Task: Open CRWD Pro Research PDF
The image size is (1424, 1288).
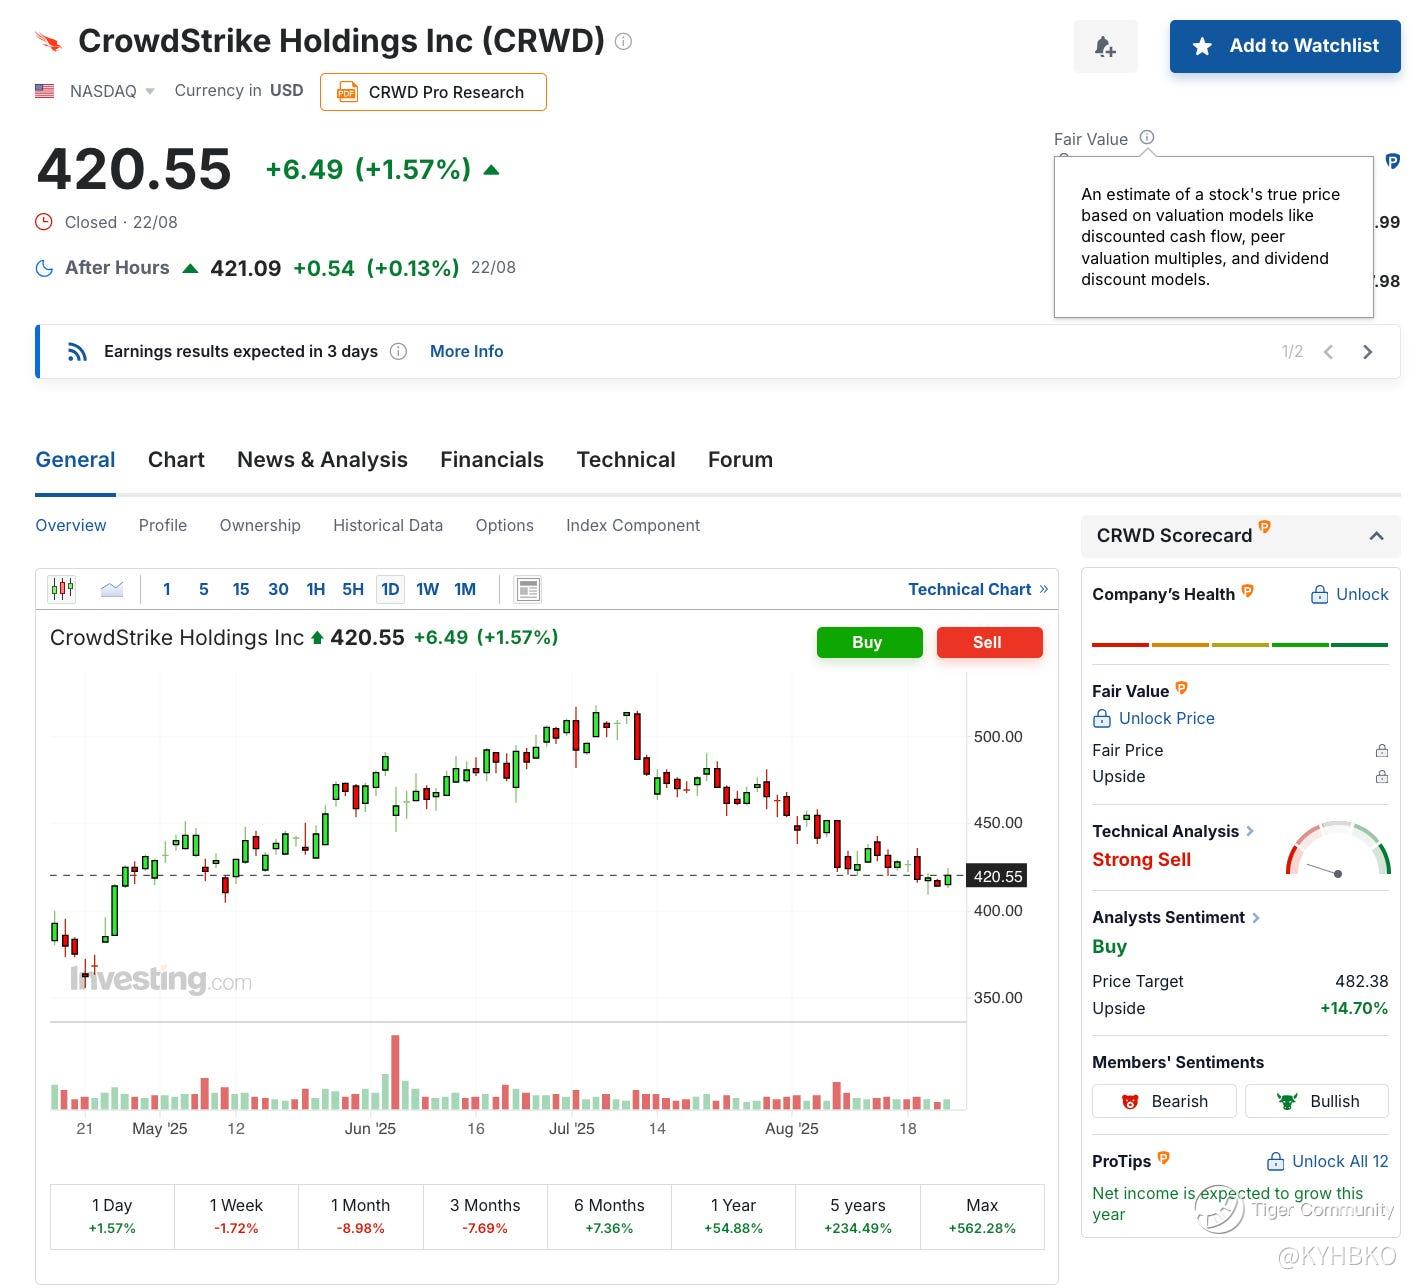Action: coord(433,92)
